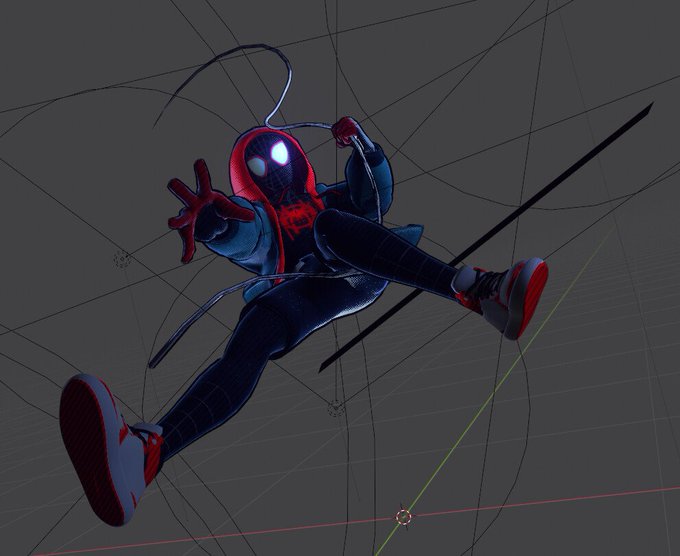Viewport: 680px width, 556px height.
Task: Click the 3D cursor at the world origin
Action: click(403, 517)
